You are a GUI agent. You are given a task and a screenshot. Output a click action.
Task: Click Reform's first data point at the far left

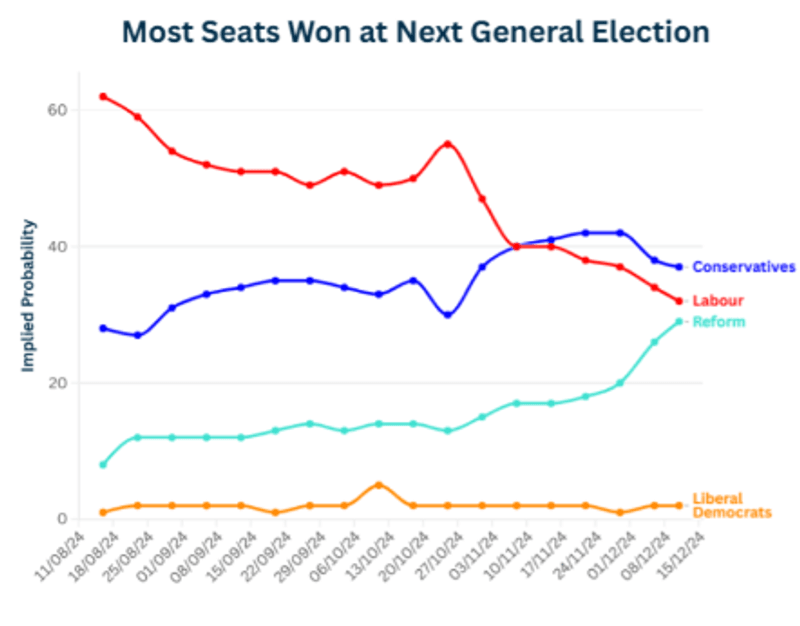103,465
